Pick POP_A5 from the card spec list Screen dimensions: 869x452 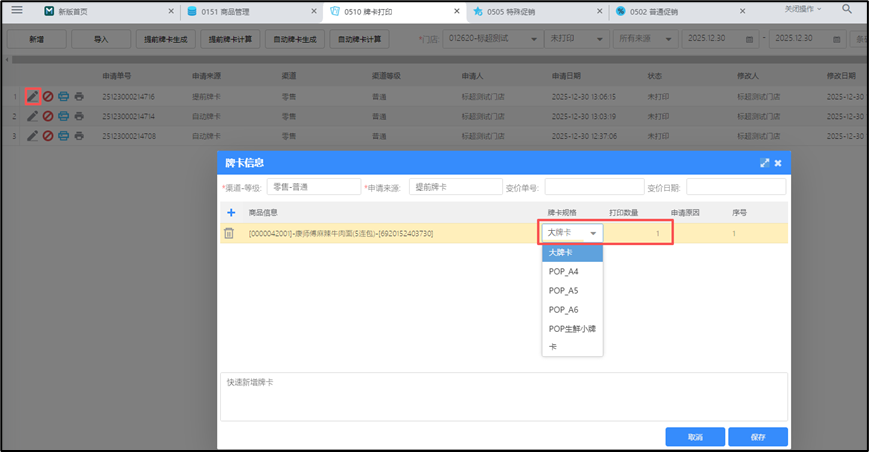[563, 291]
